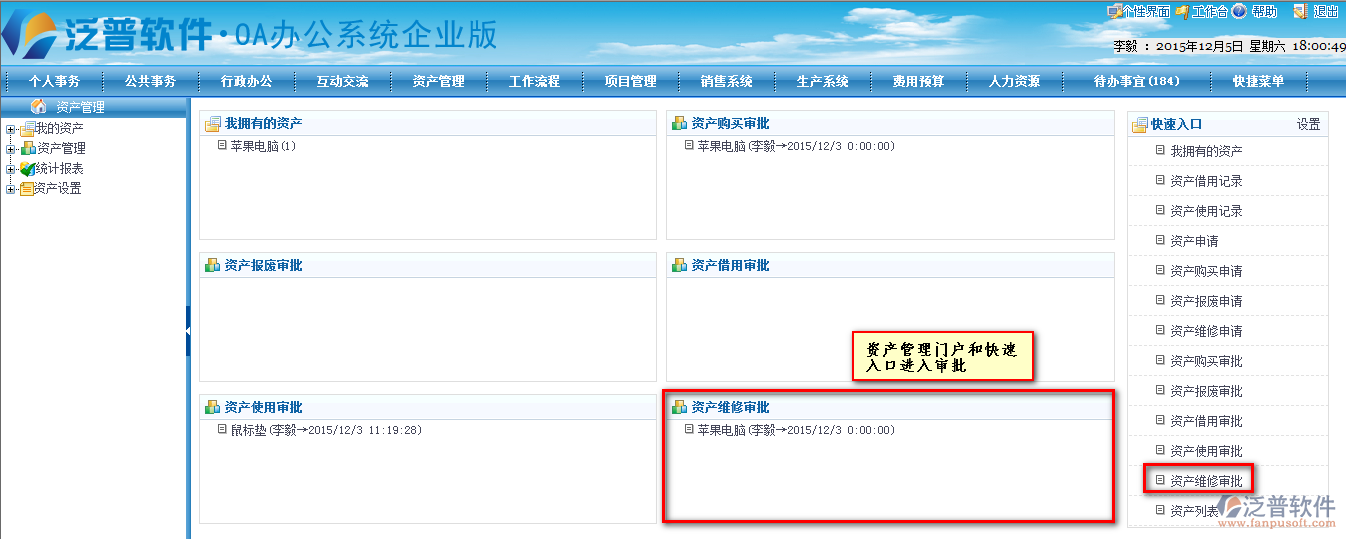Expand the 资产管理 tree node plus sign

[x=11, y=149]
